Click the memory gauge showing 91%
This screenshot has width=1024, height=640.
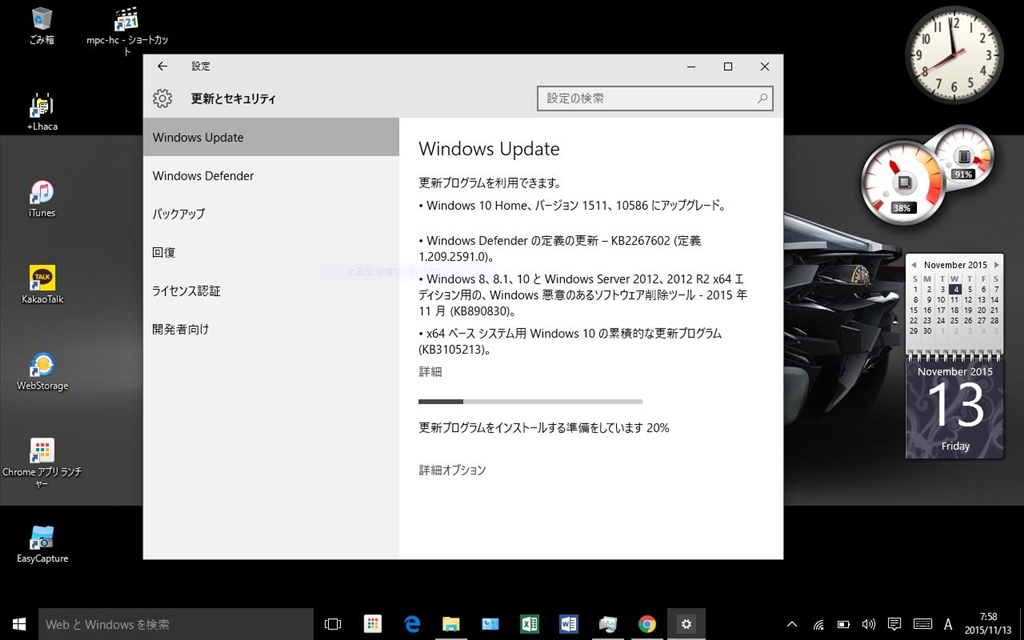[x=963, y=155]
